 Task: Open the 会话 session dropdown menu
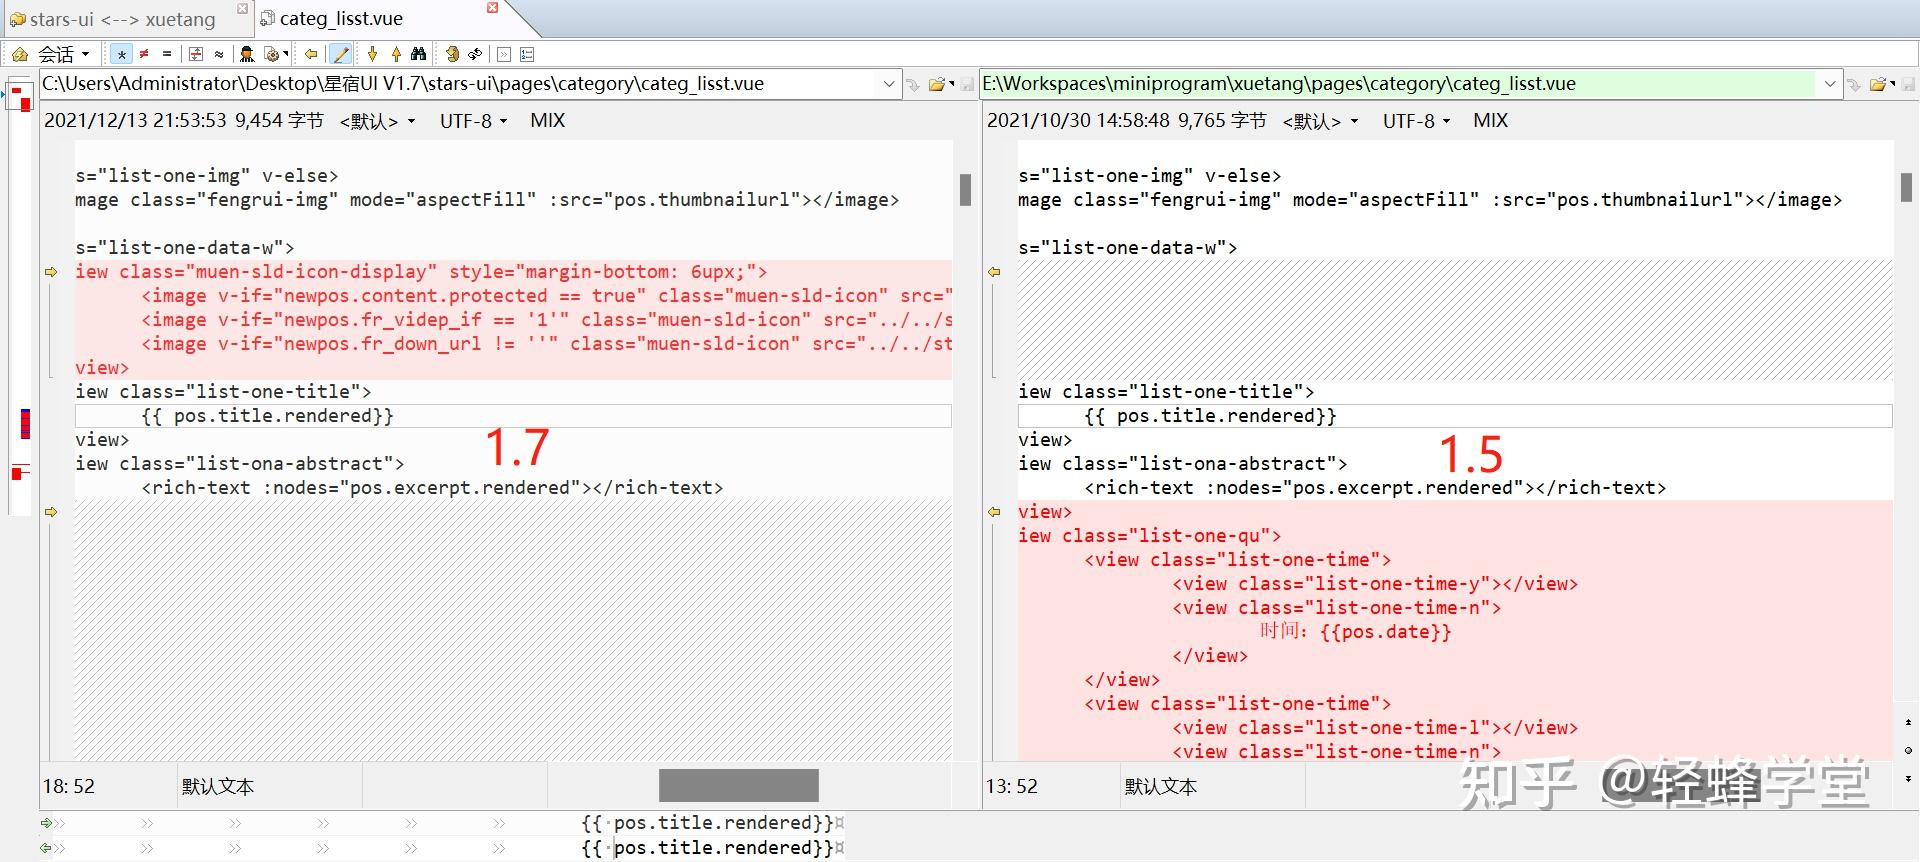[64, 54]
